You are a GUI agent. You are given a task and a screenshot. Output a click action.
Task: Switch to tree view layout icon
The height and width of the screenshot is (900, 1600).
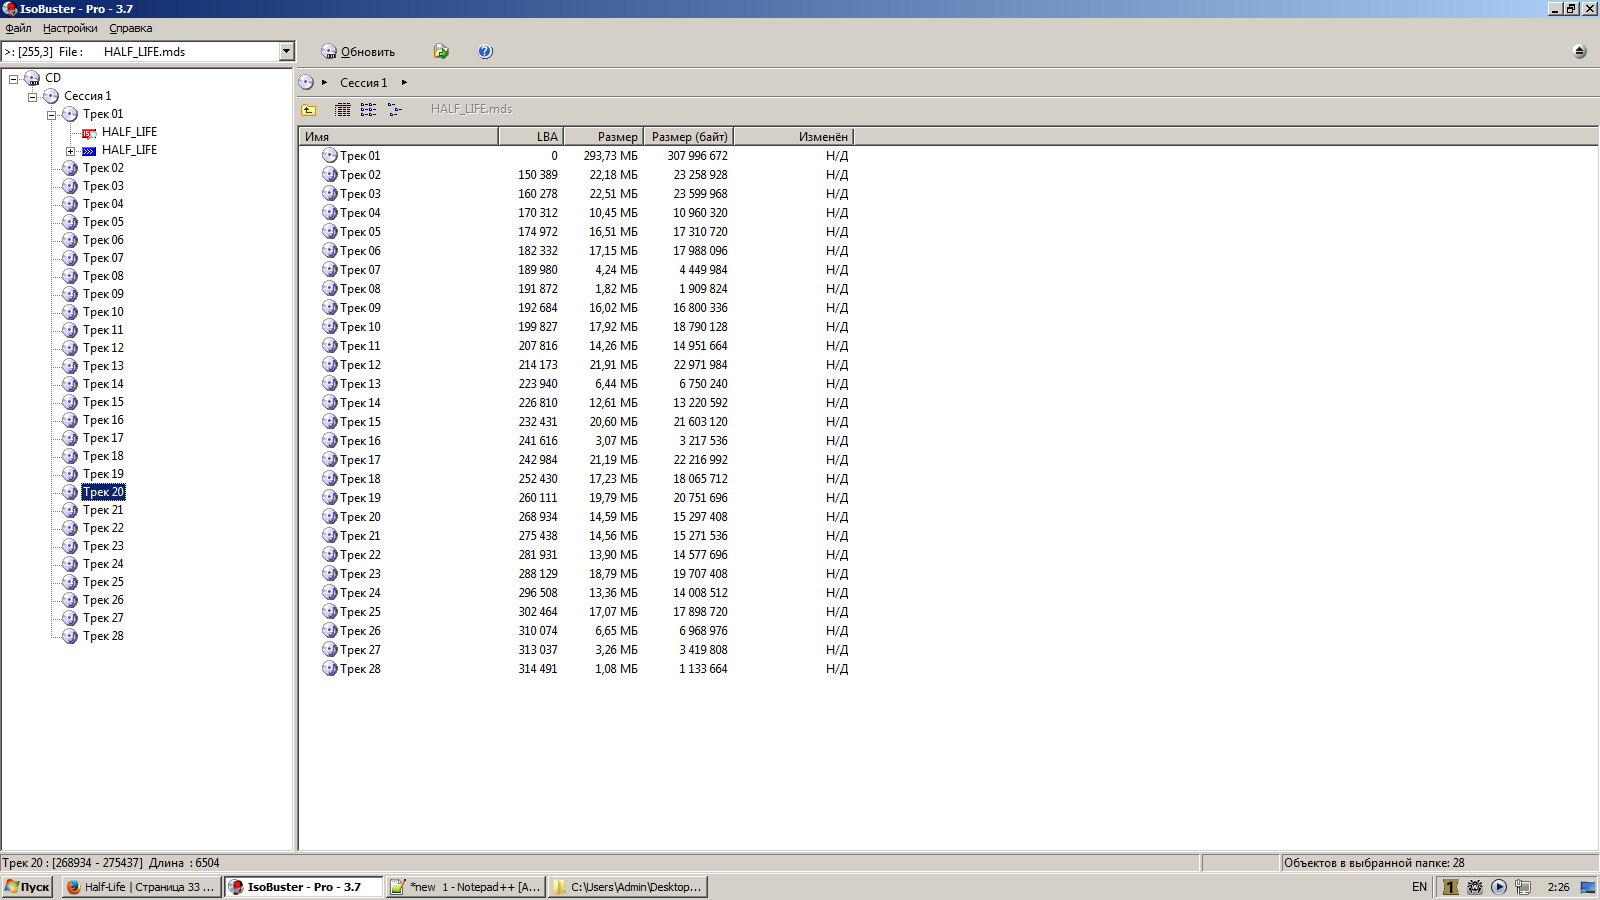pos(395,110)
